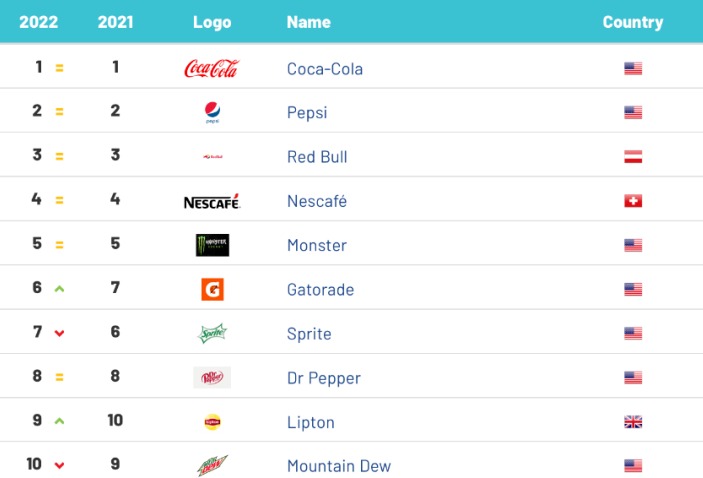The height and width of the screenshot is (478, 703).
Task: Click the green up arrow beside Gatorade's rank
Action: coord(59,289)
